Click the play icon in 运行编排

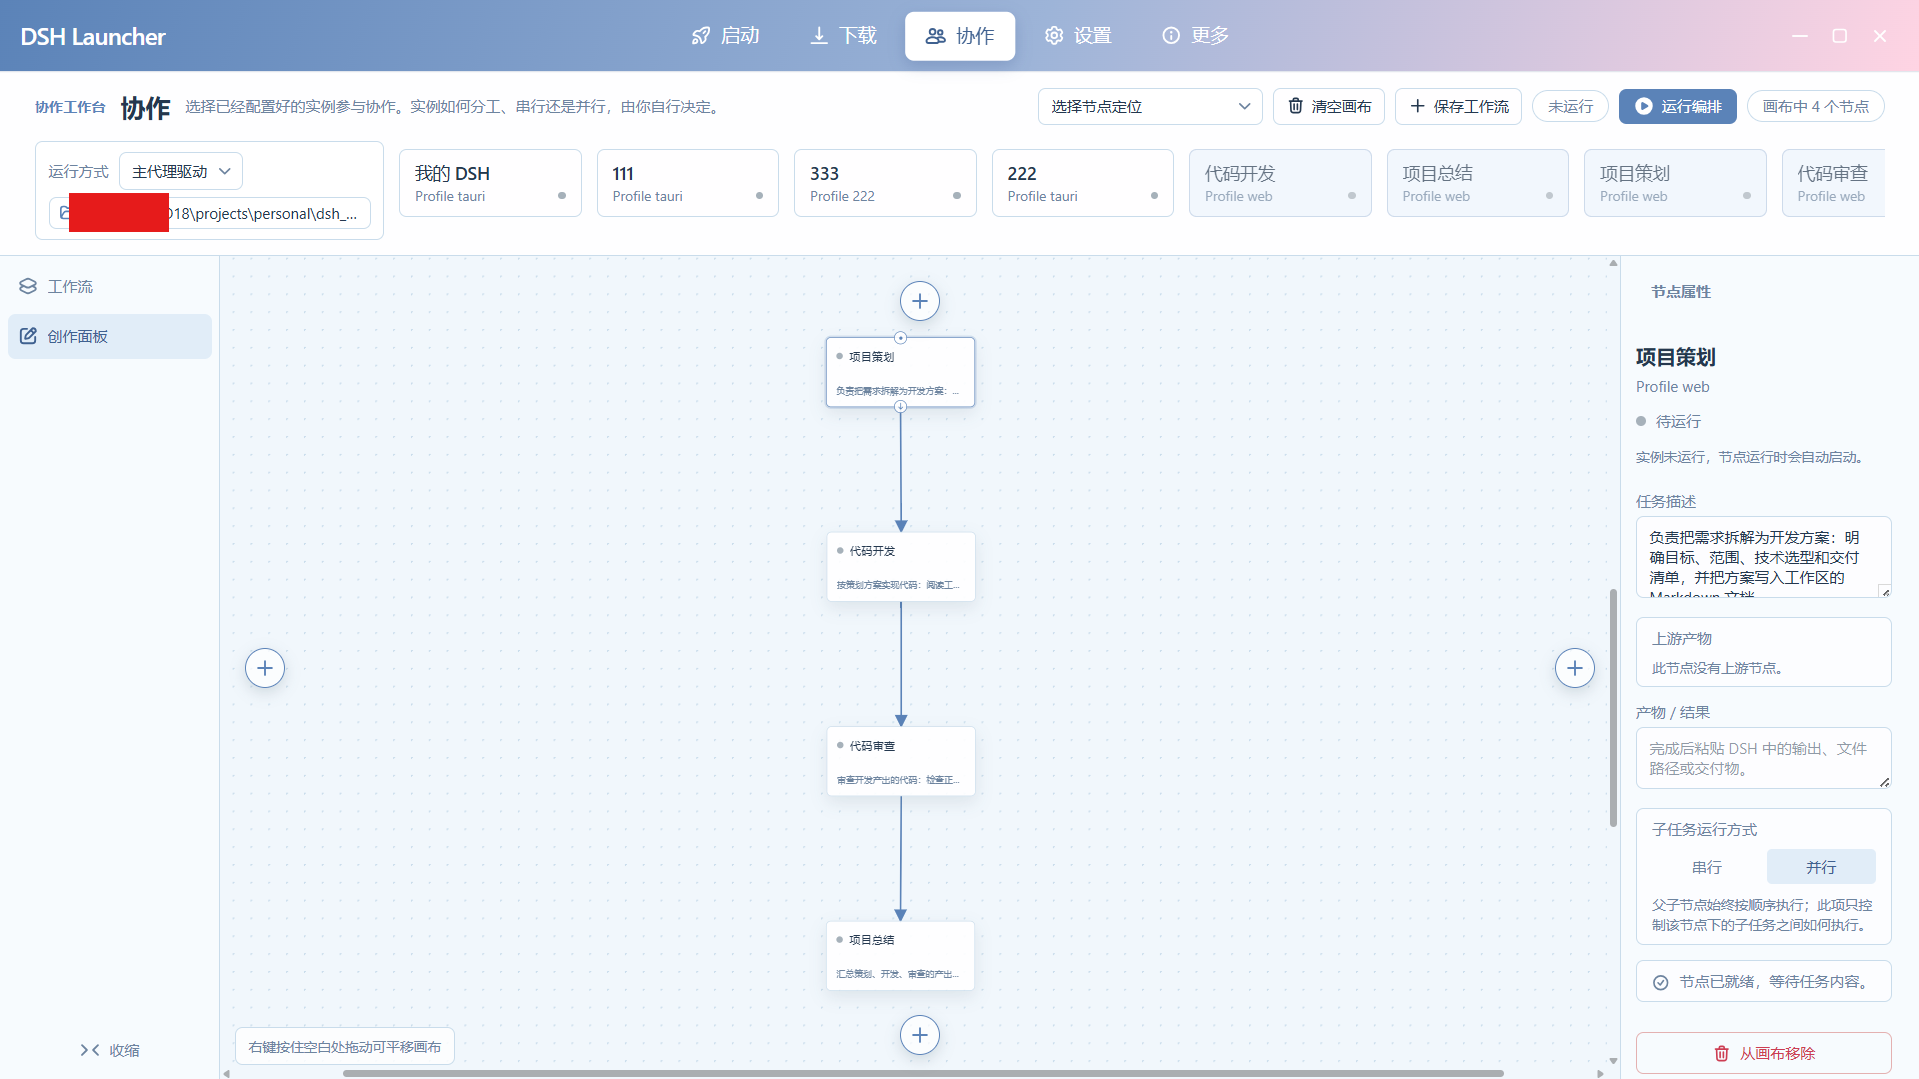tap(1643, 106)
